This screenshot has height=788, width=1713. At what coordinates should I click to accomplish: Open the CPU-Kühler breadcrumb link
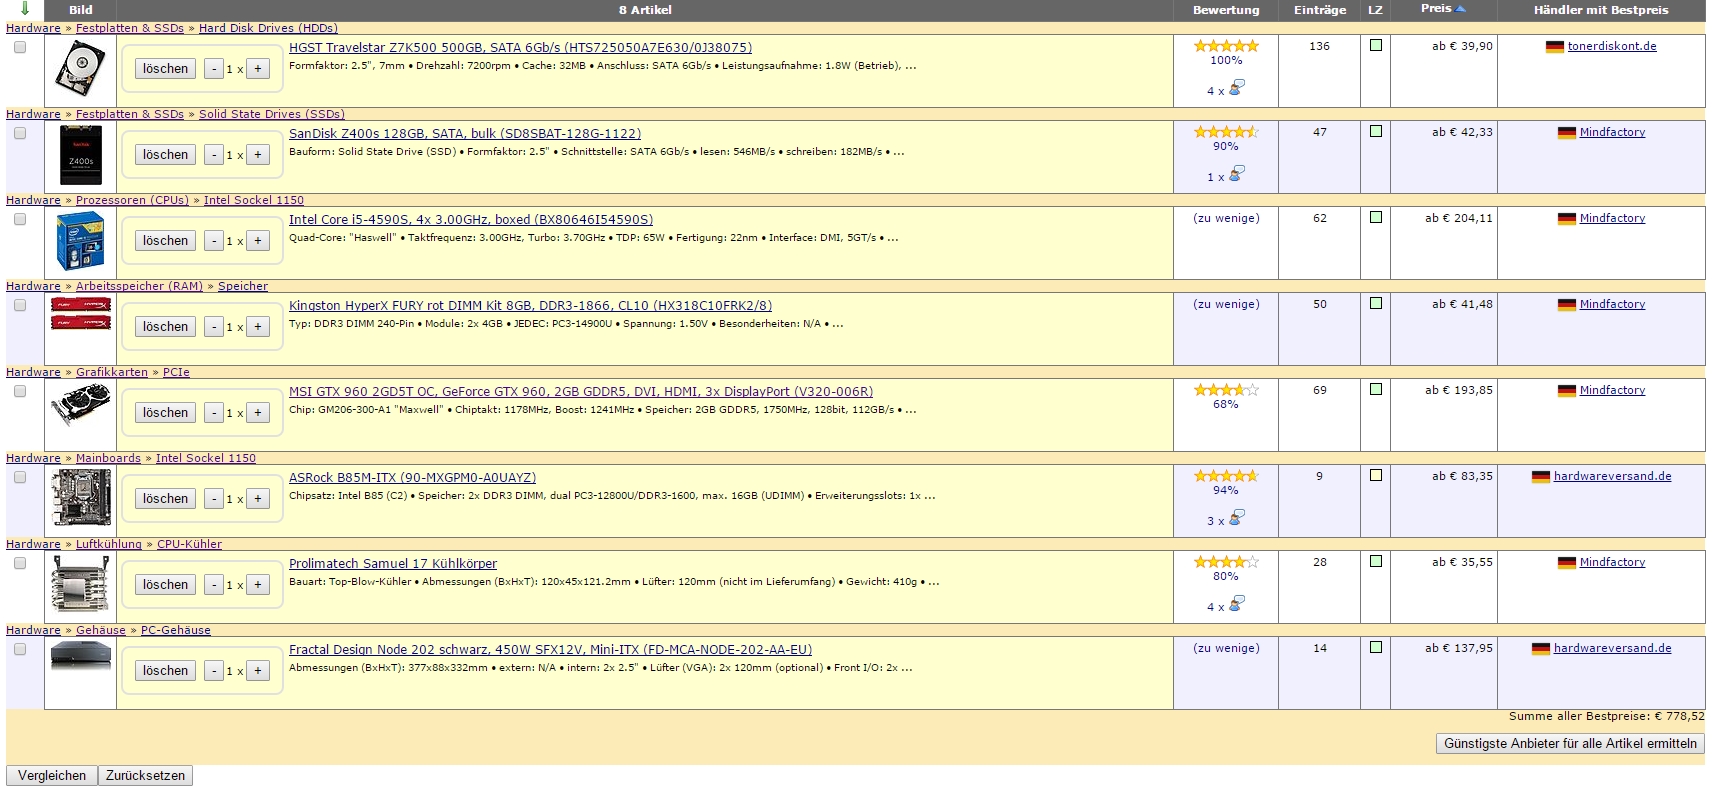[189, 545]
